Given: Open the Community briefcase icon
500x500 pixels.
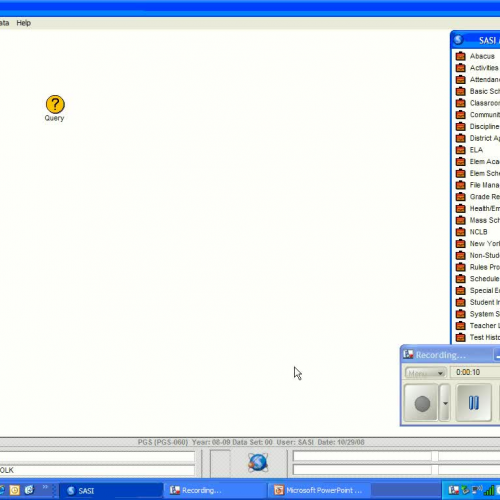Looking at the screenshot, I should [460, 115].
